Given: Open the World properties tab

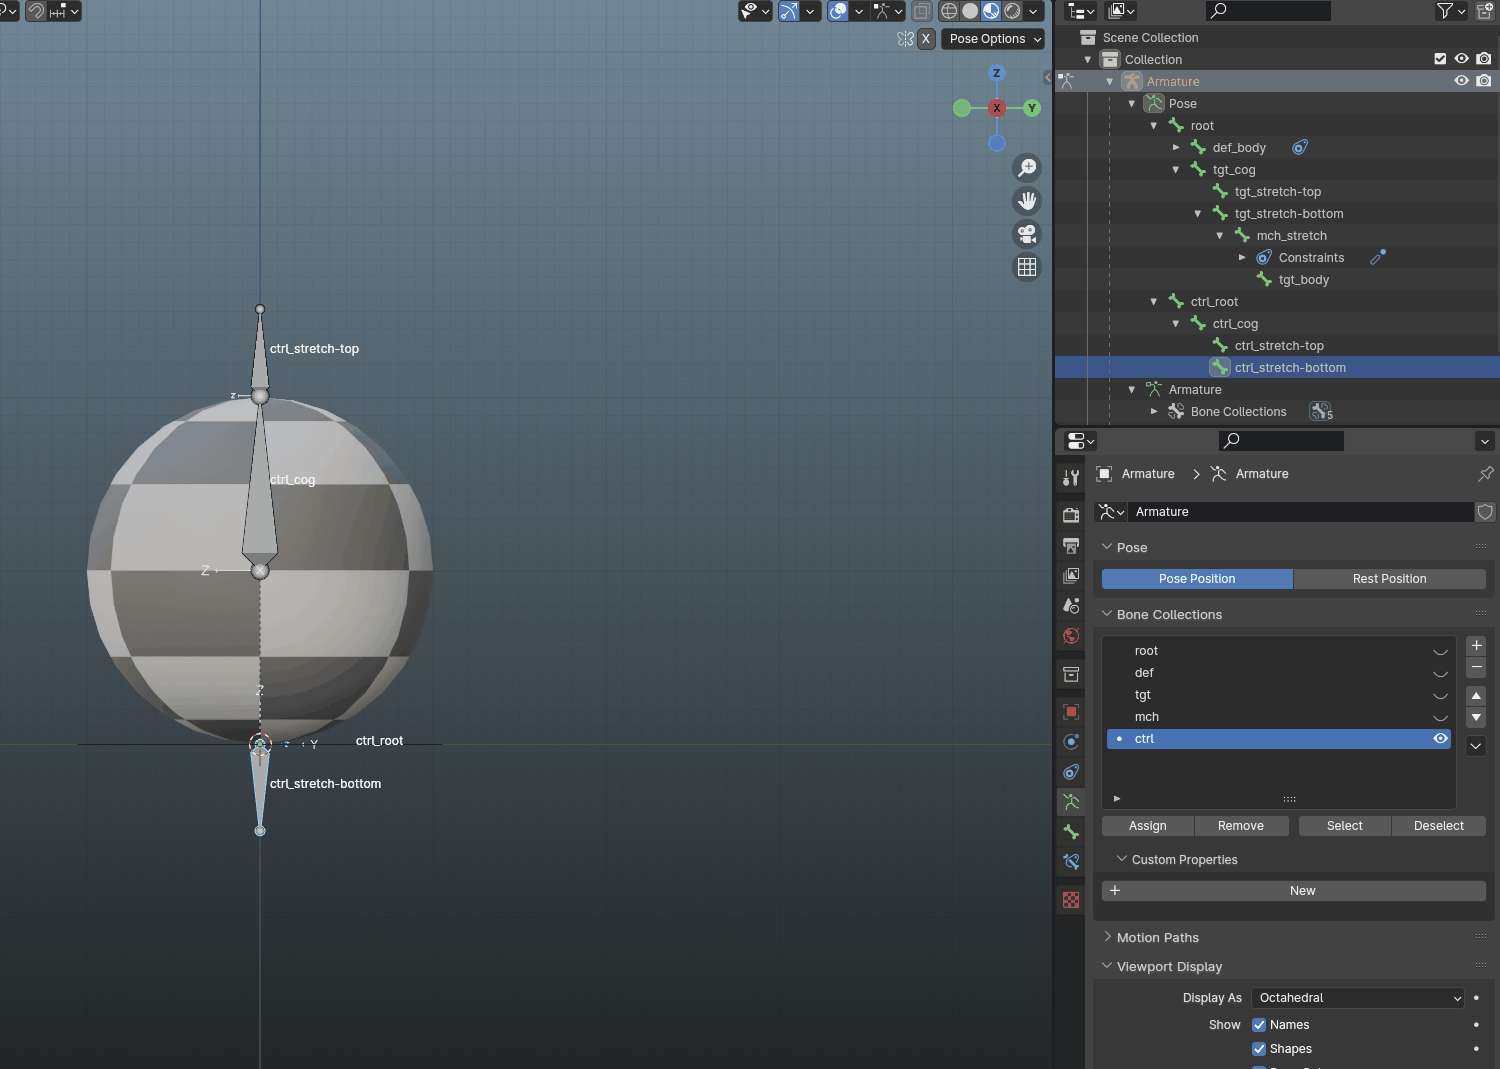Looking at the screenshot, I should [x=1071, y=636].
